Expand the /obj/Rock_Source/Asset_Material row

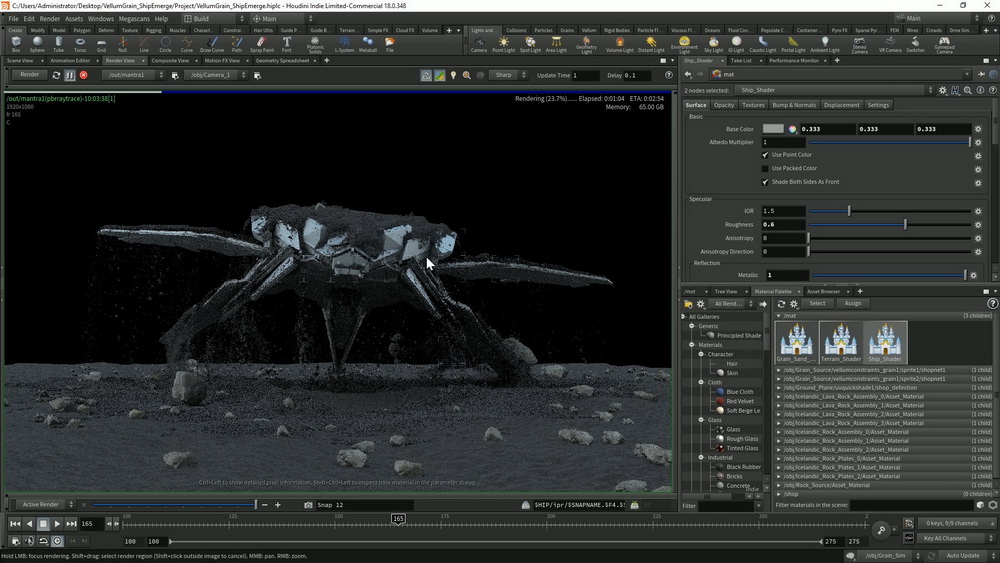tap(779, 485)
